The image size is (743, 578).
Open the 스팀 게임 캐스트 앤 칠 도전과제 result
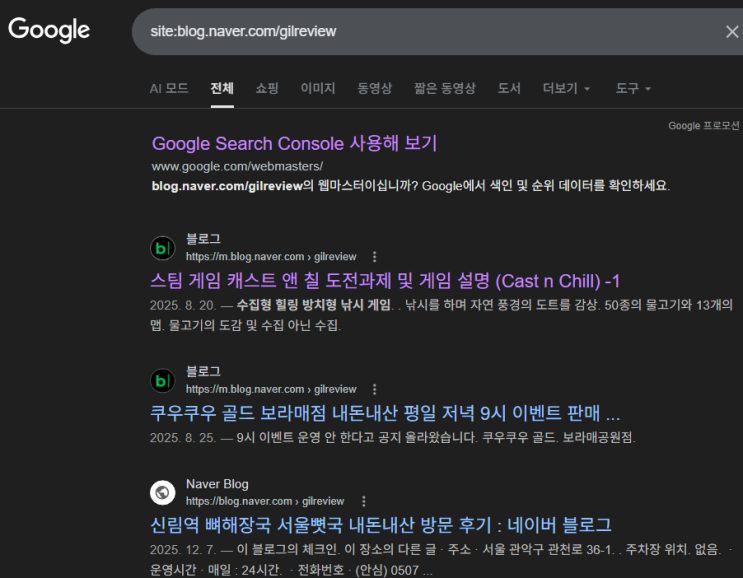click(x=385, y=281)
